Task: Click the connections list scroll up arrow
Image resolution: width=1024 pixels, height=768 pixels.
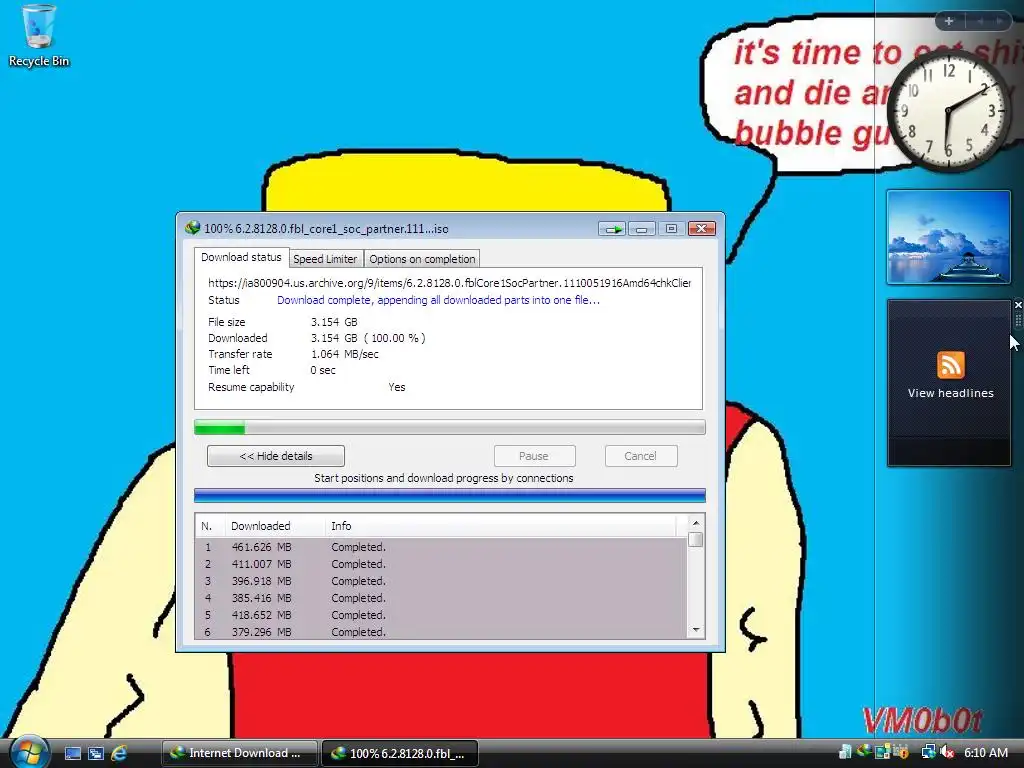Action: tap(696, 523)
